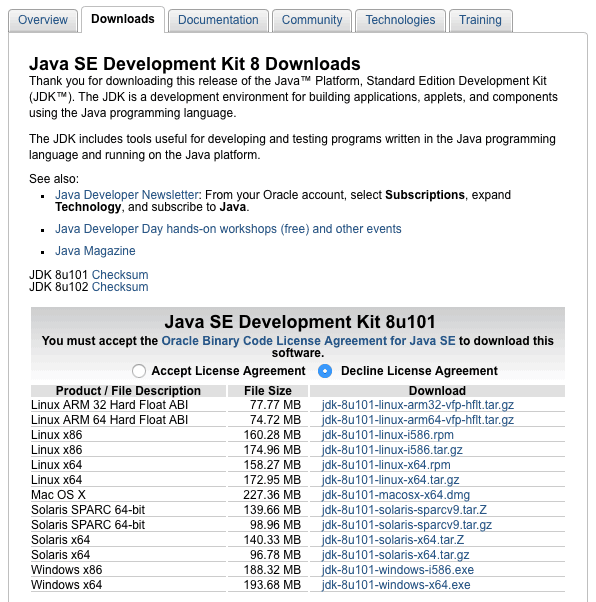Image resolution: width=596 pixels, height=602 pixels.
Task: Click the 139.66 MB file size
Action: pos(272,509)
